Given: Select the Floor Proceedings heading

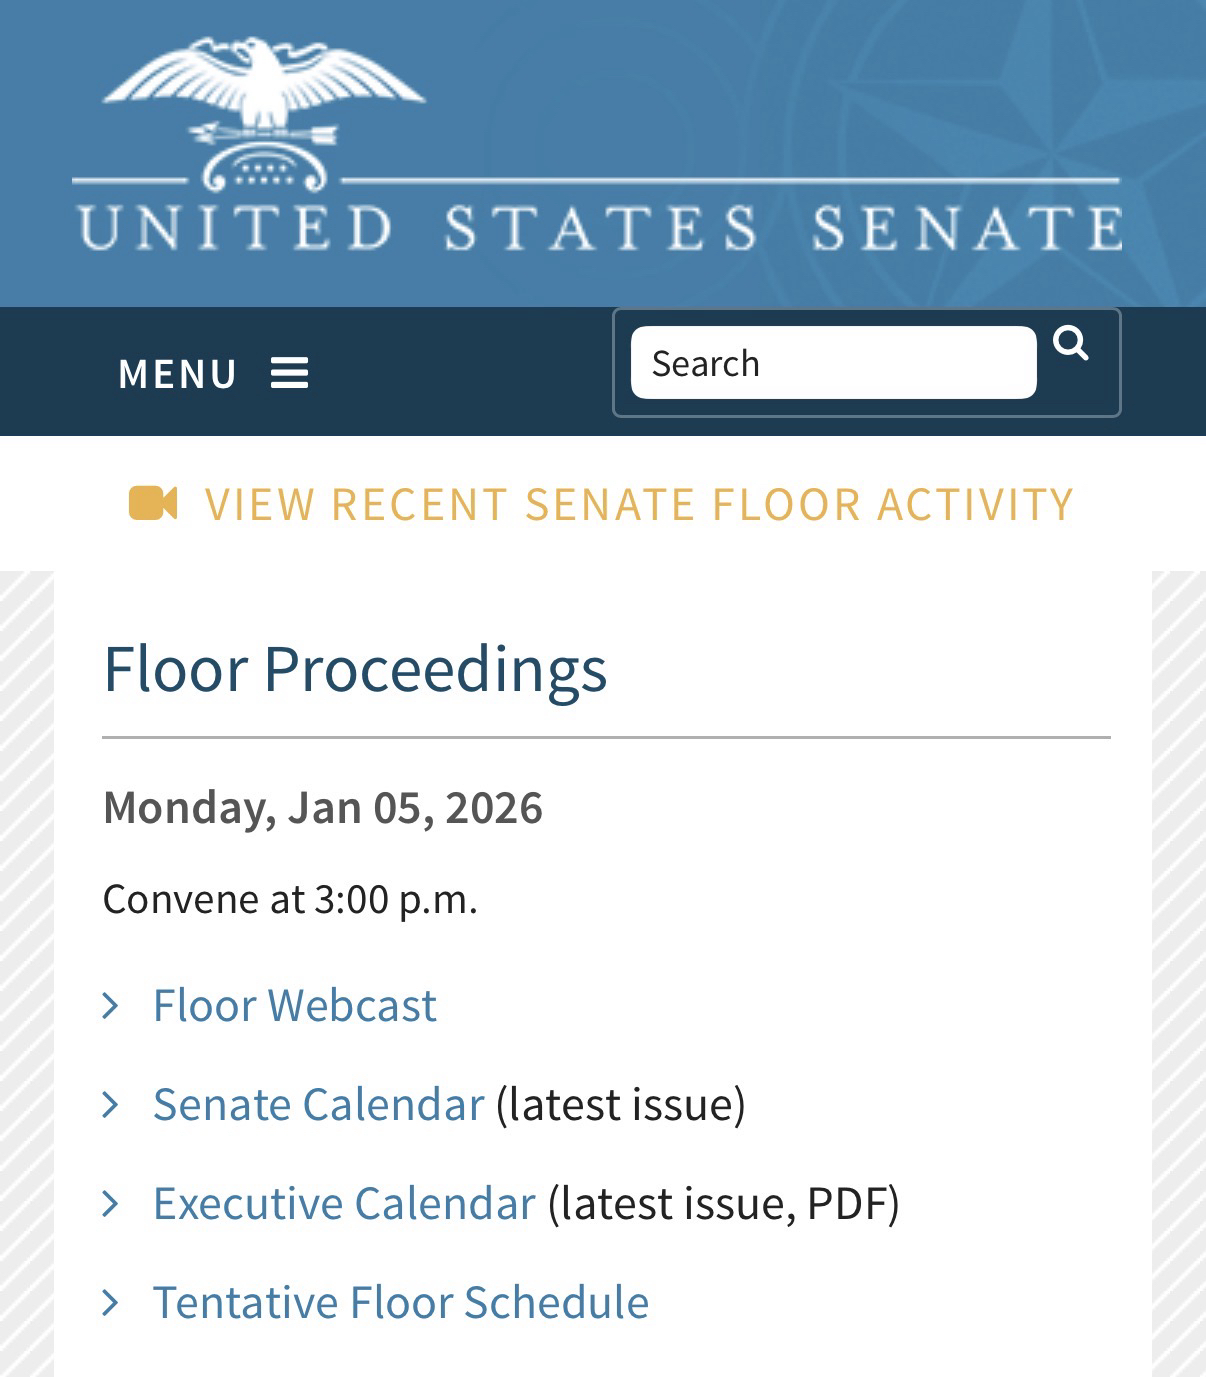Looking at the screenshot, I should [355, 668].
